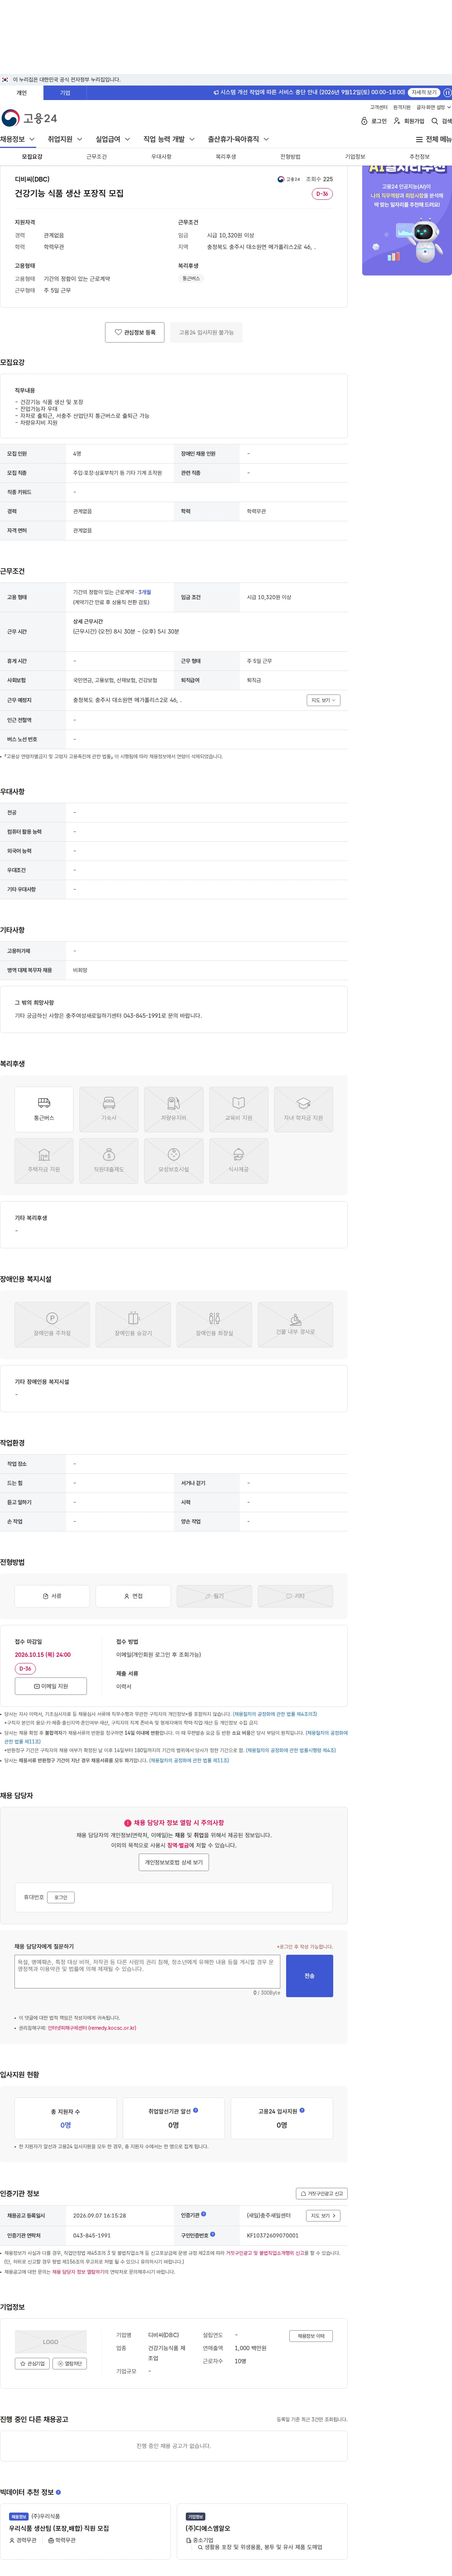Click 지도 보기 next to 근무 예정지
This screenshot has width=452, height=2576.
point(323,700)
